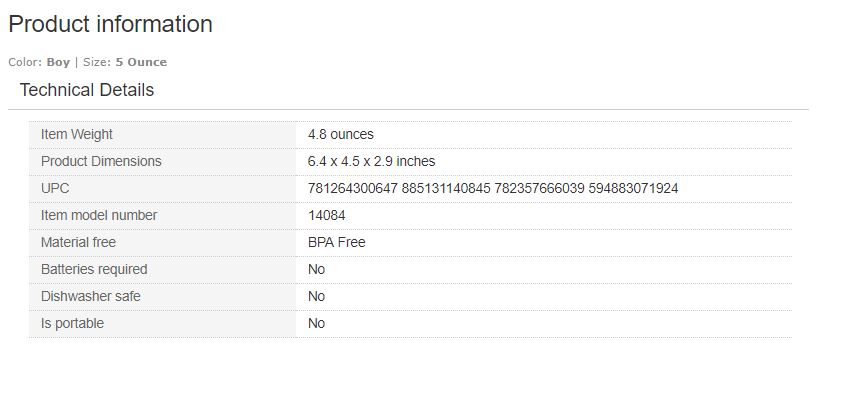Click the UPC number 781264300647
The width and height of the screenshot is (846, 400).
(x=352, y=188)
